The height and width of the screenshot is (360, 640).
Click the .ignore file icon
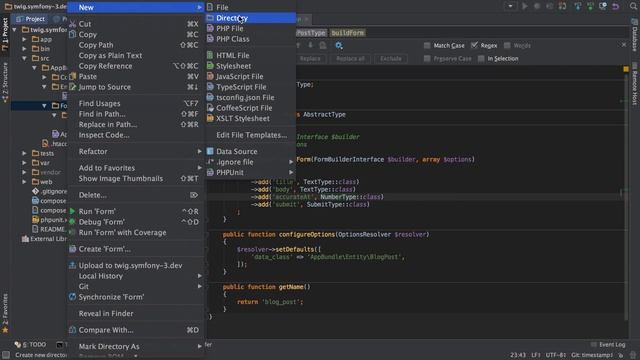[x=210, y=162]
